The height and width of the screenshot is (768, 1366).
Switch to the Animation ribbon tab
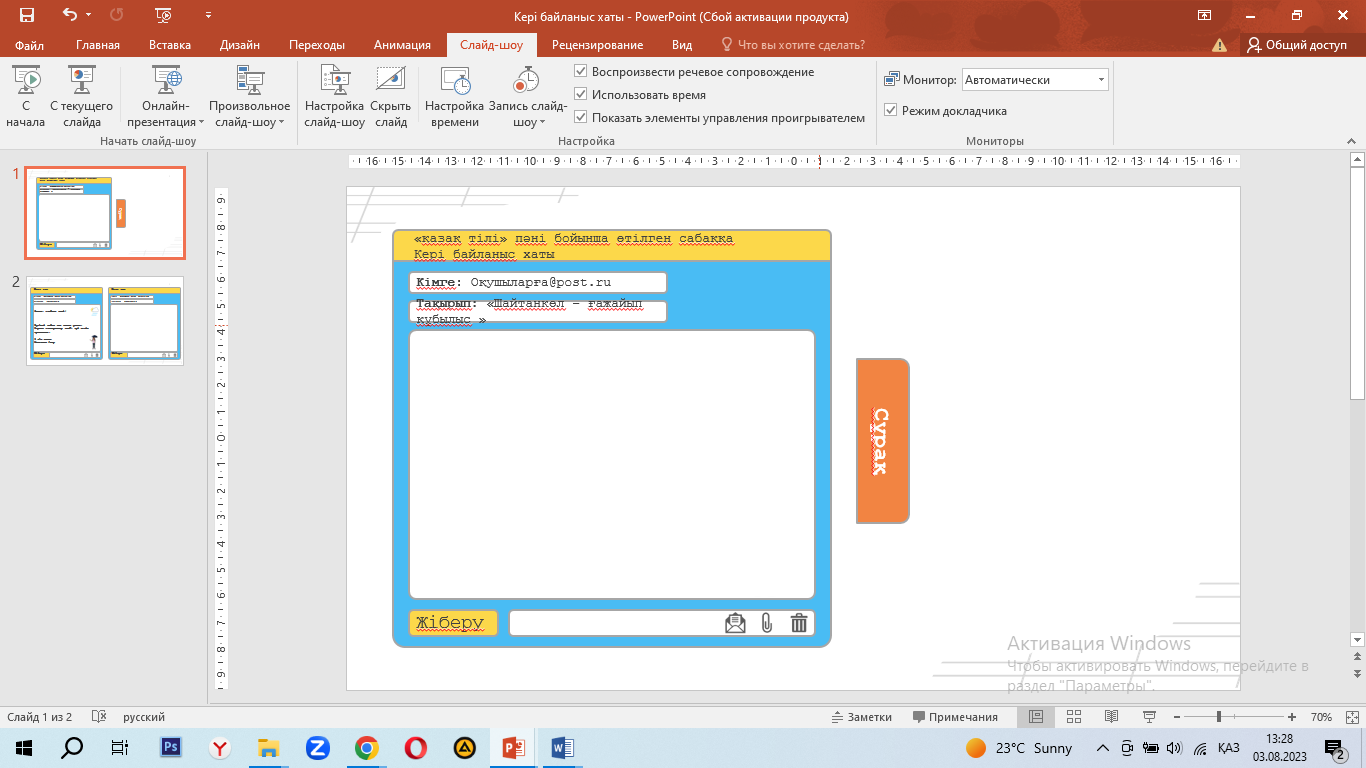coord(402,45)
